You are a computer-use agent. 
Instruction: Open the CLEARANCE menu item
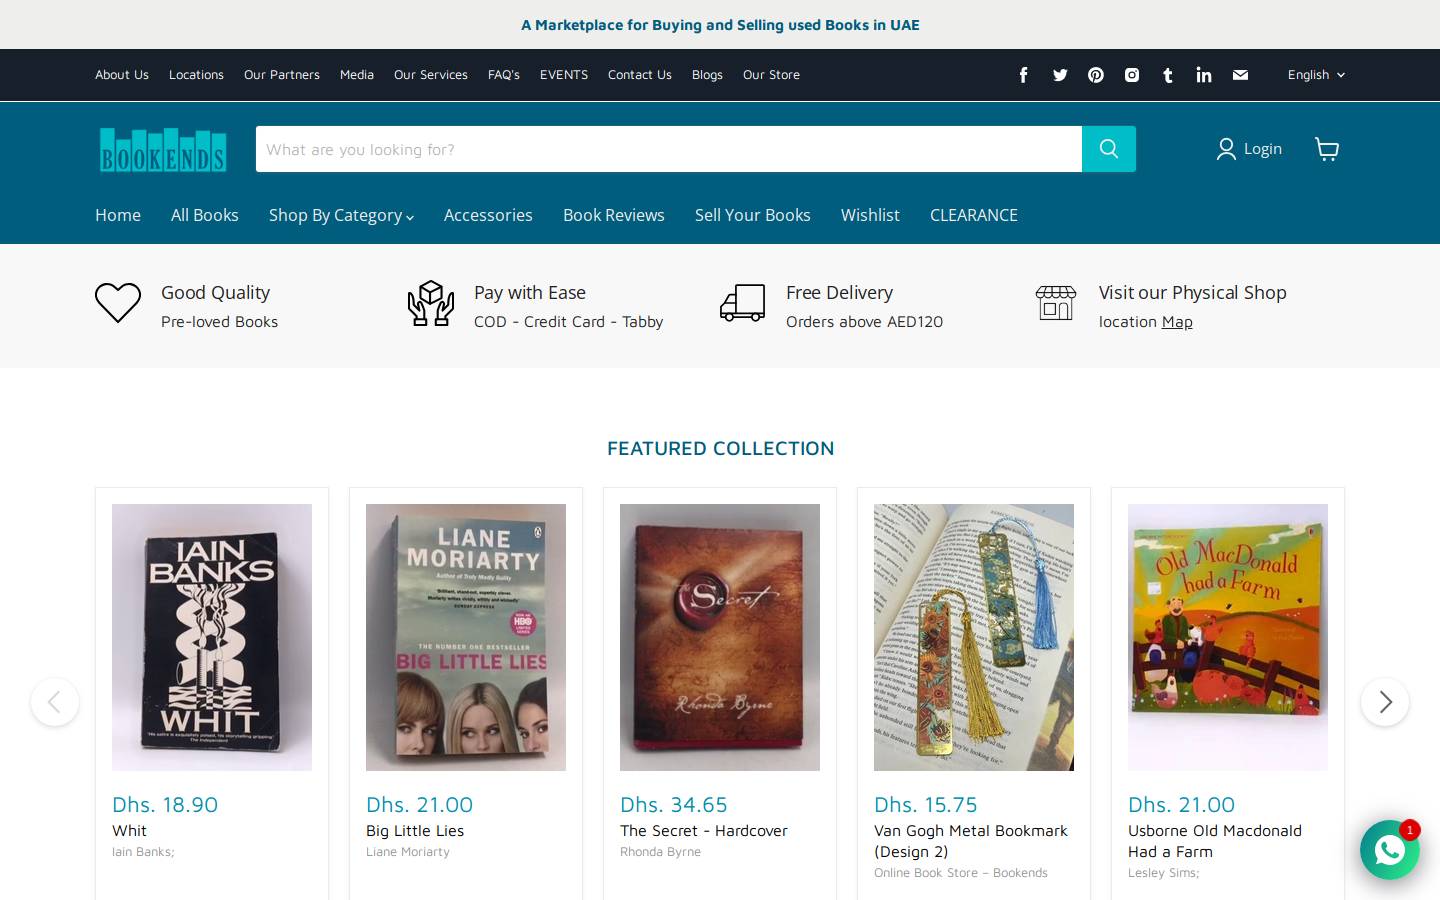pos(974,215)
